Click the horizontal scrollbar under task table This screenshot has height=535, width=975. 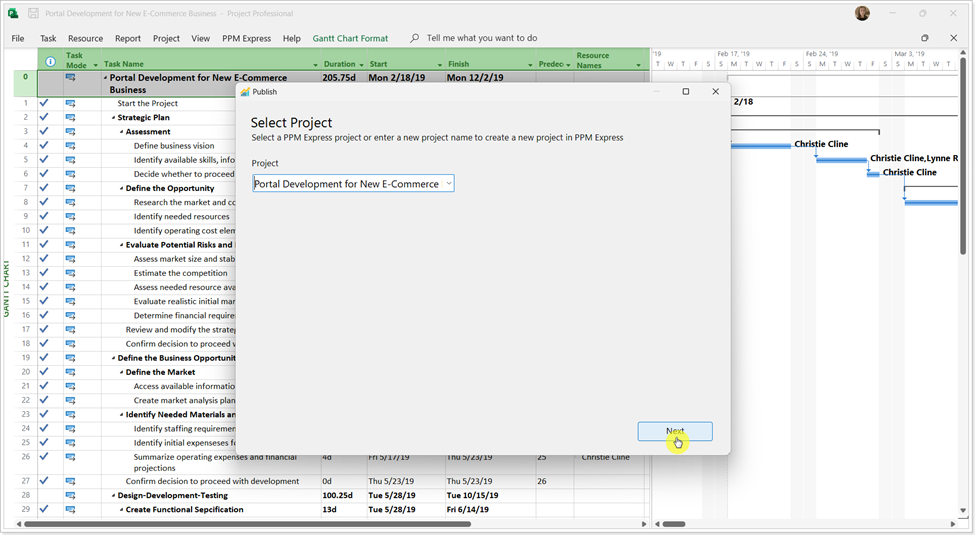click(x=247, y=524)
